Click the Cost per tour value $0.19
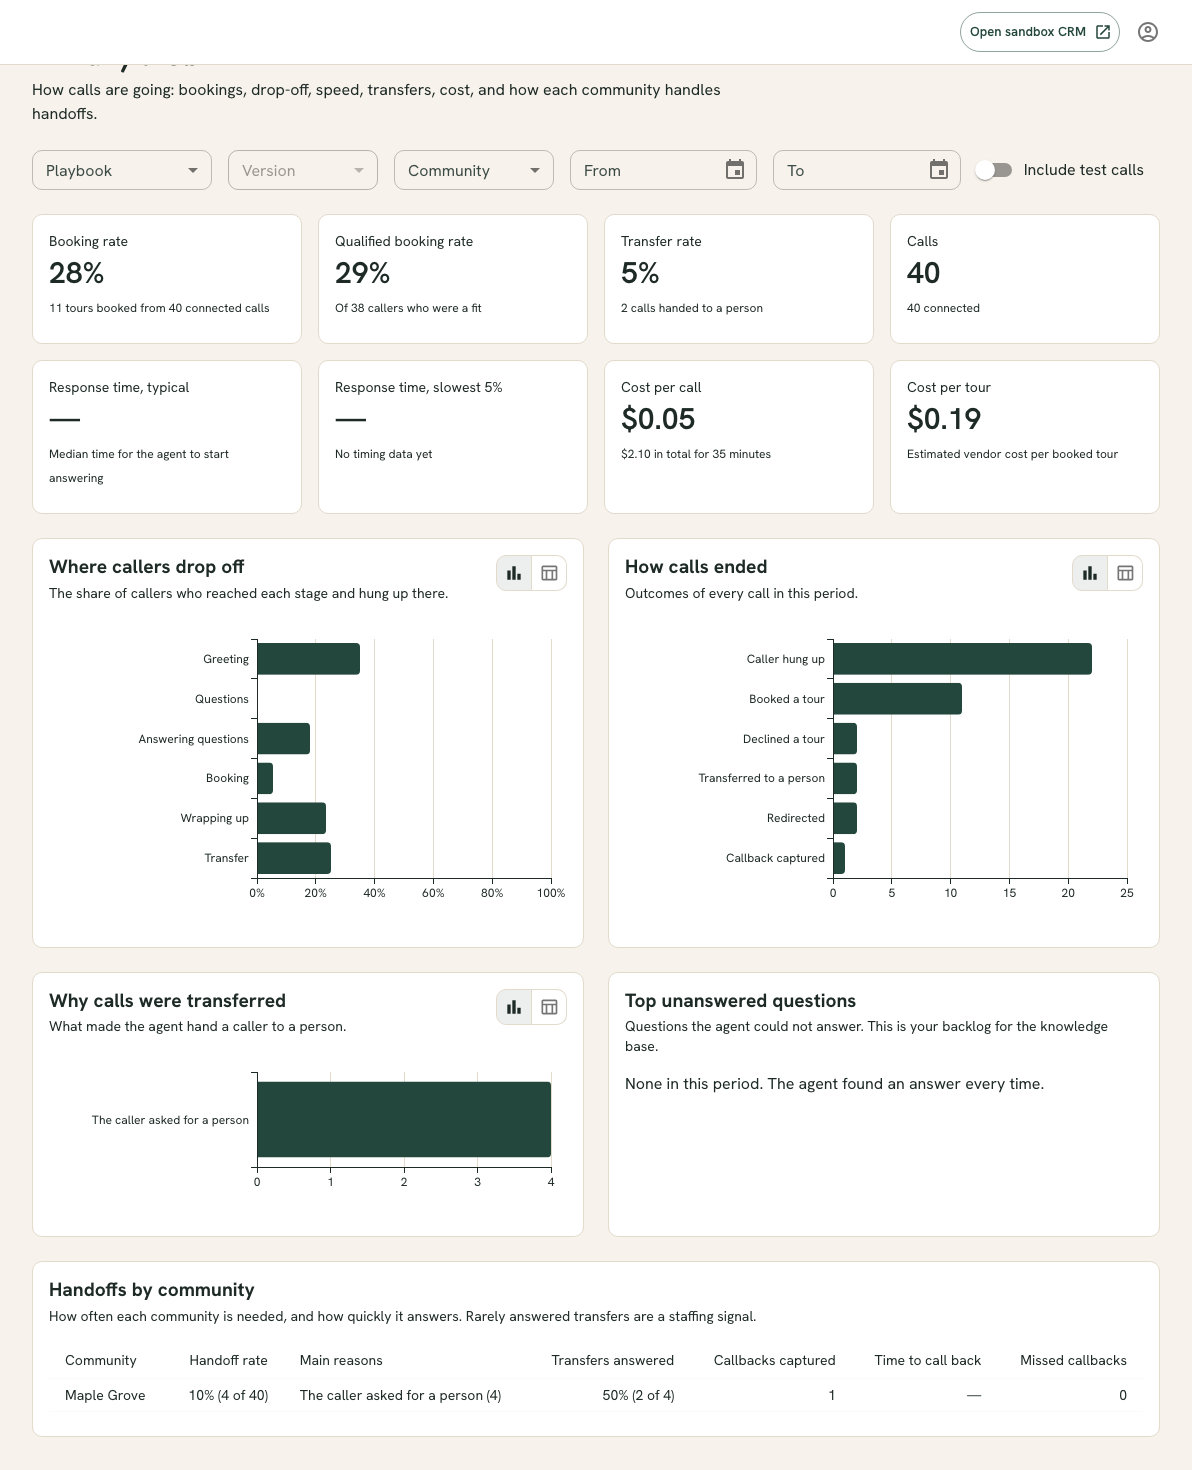 pyautogui.click(x=944, y=419)
